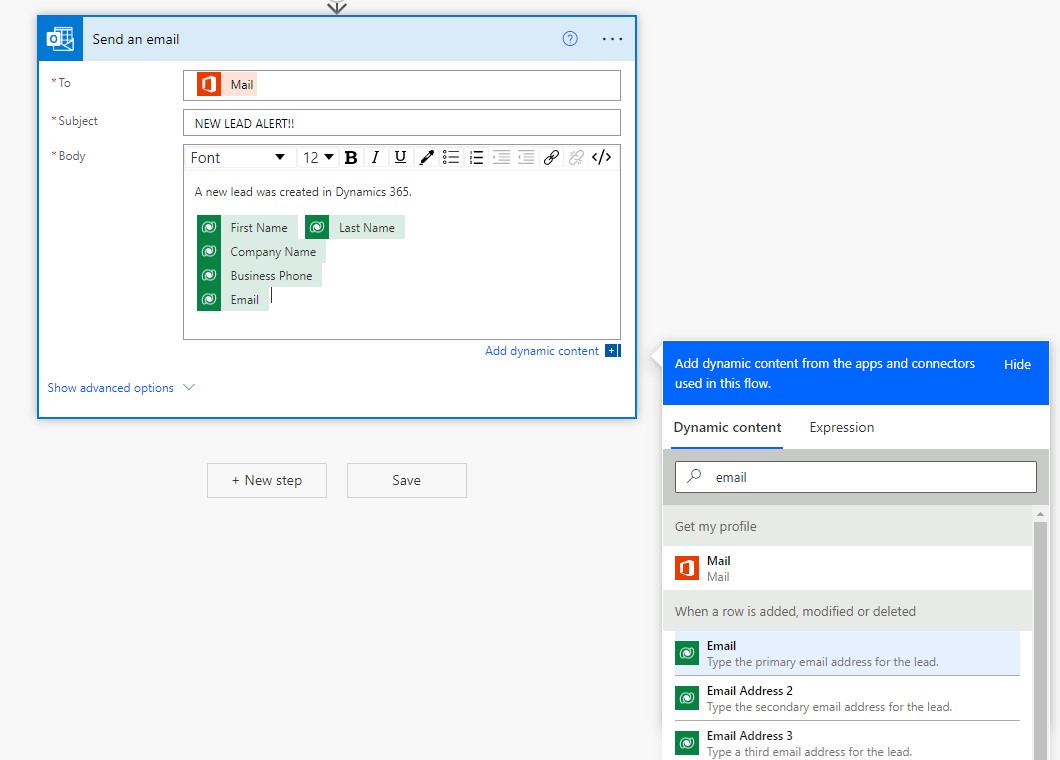Click Dataverse icon beside Email Address 2

(x=687, y=698)
